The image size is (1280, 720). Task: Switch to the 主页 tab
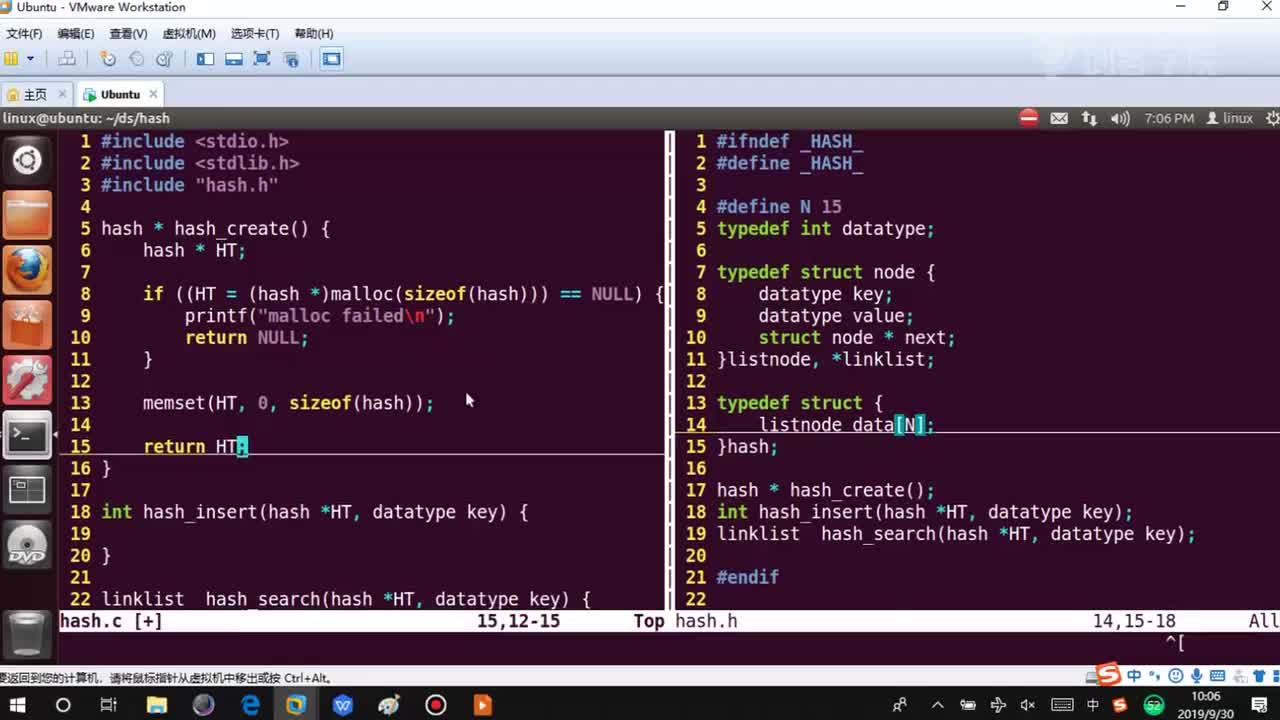coord(35,95)
